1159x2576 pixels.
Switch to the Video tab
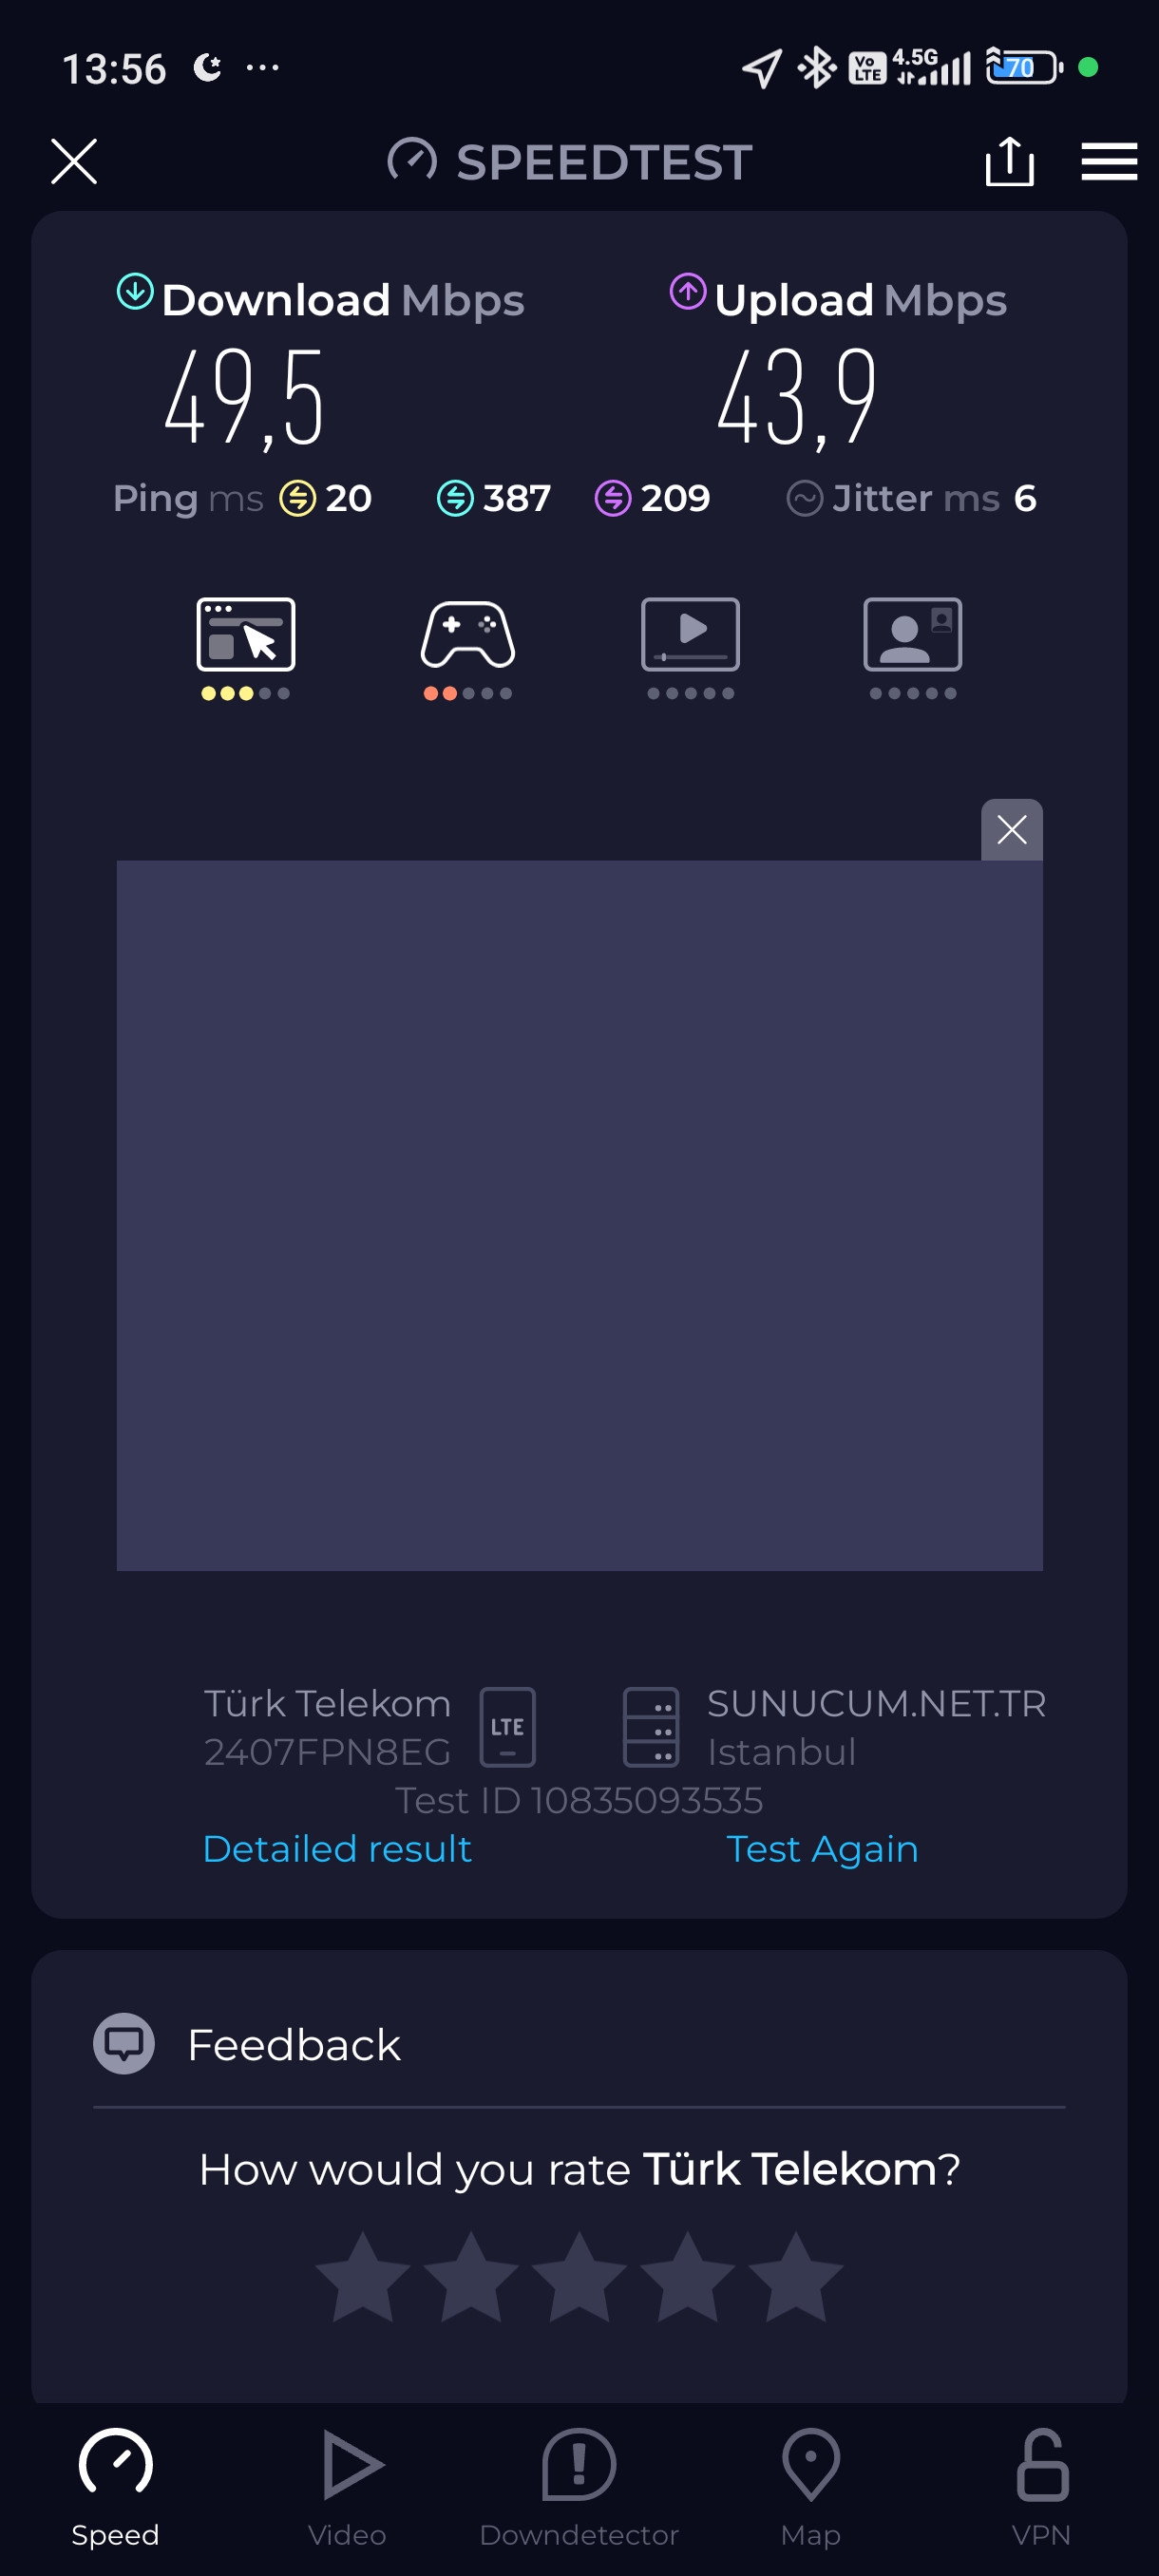click(347, 2487)
